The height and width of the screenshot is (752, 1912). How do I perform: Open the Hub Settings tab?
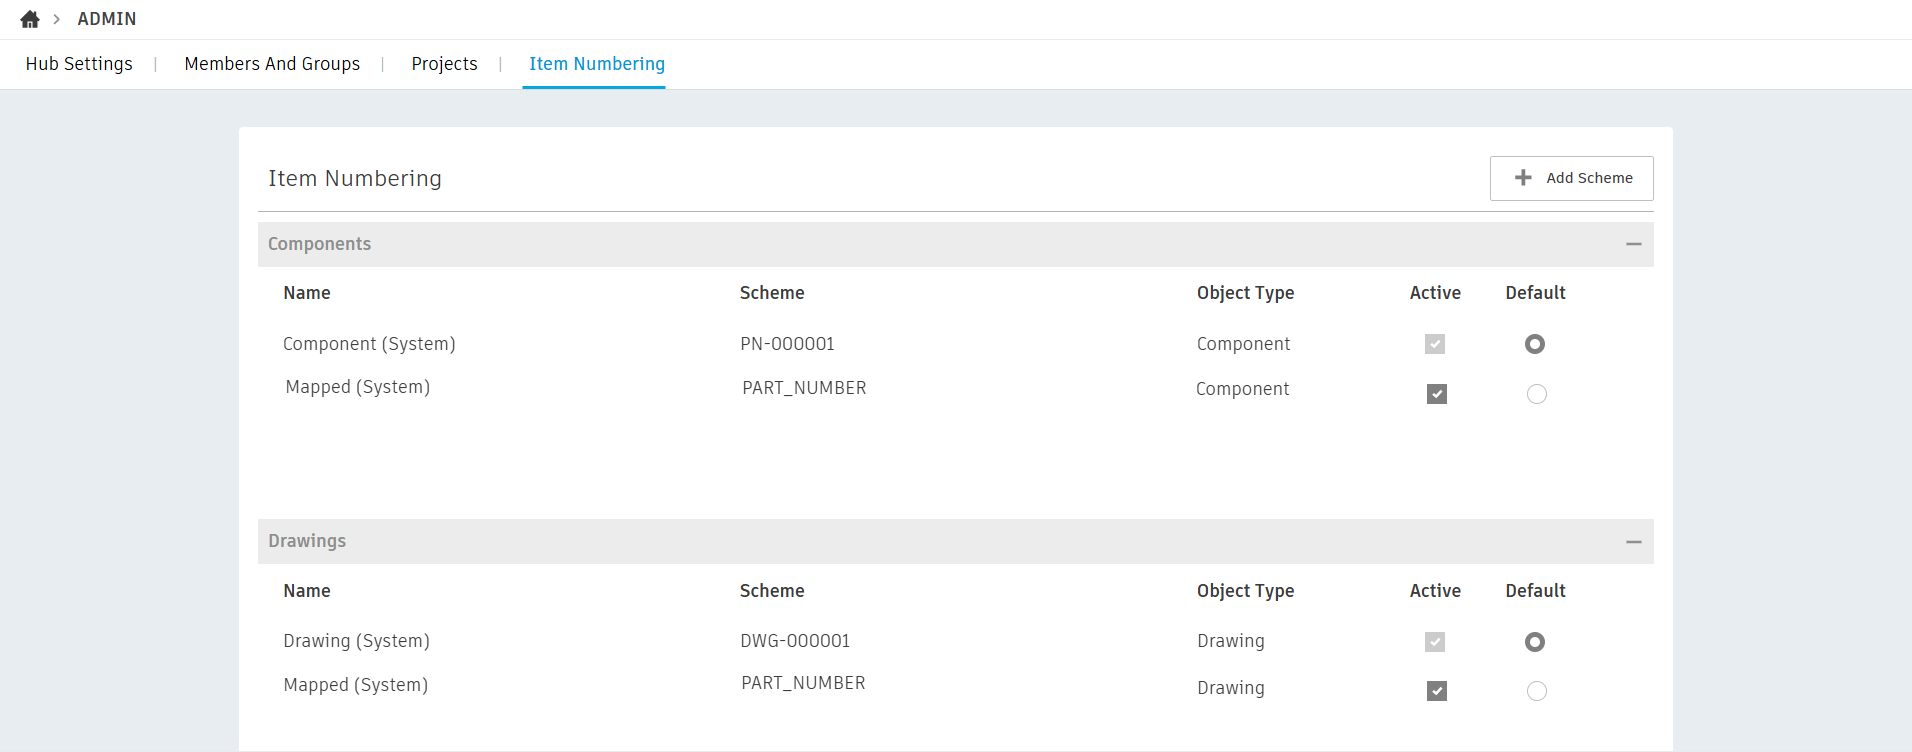tap(79, 64)
